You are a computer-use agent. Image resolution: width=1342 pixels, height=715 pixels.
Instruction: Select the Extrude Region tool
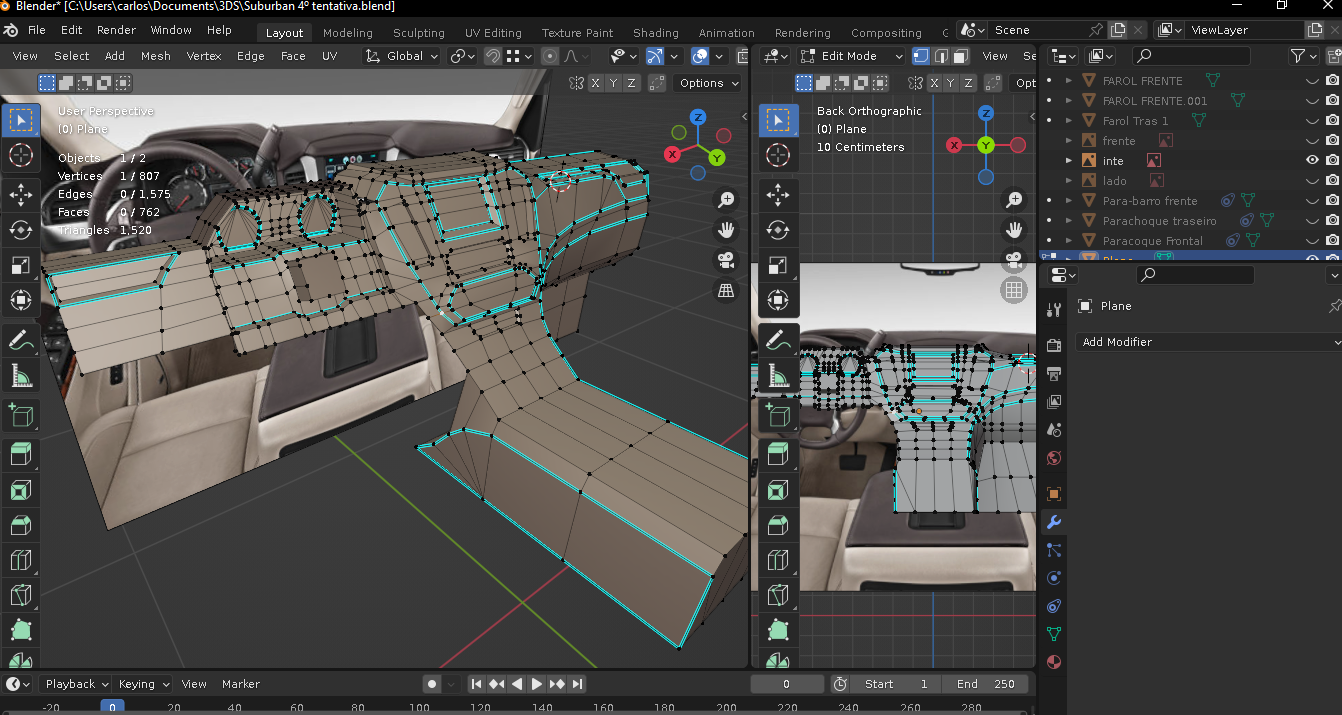click(x=20, y=455)
